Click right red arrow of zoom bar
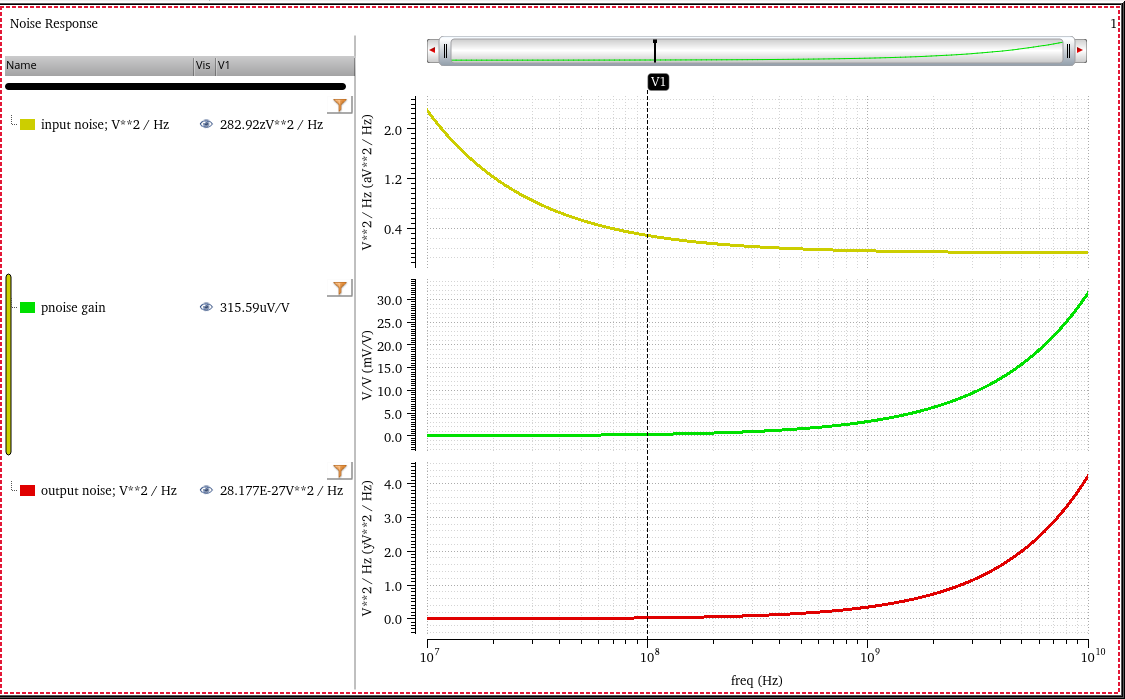1125x699 pixels. click(1080, 50)
